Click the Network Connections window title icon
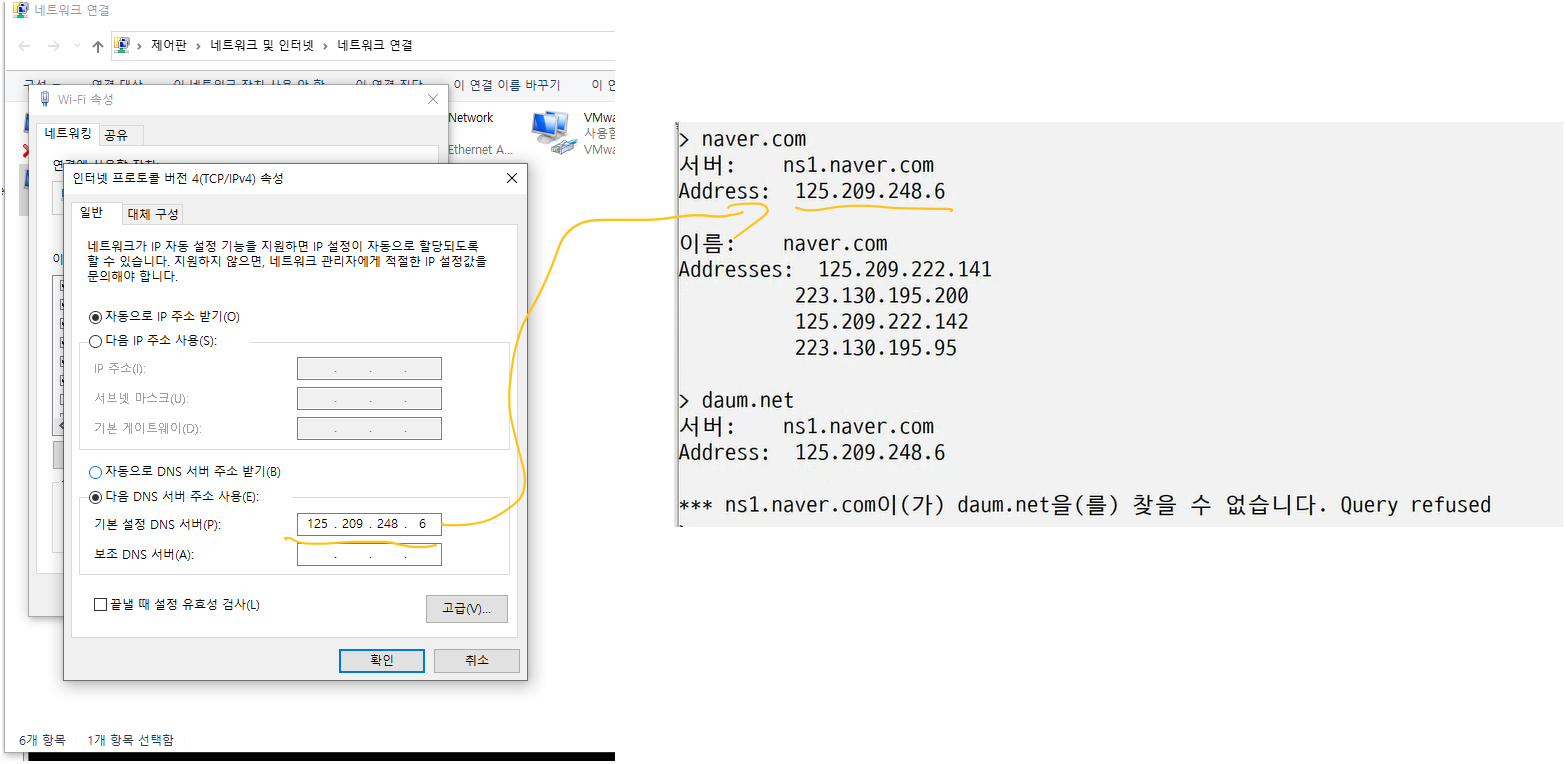This screenshot has height=764, width=1566. (20, 10)
